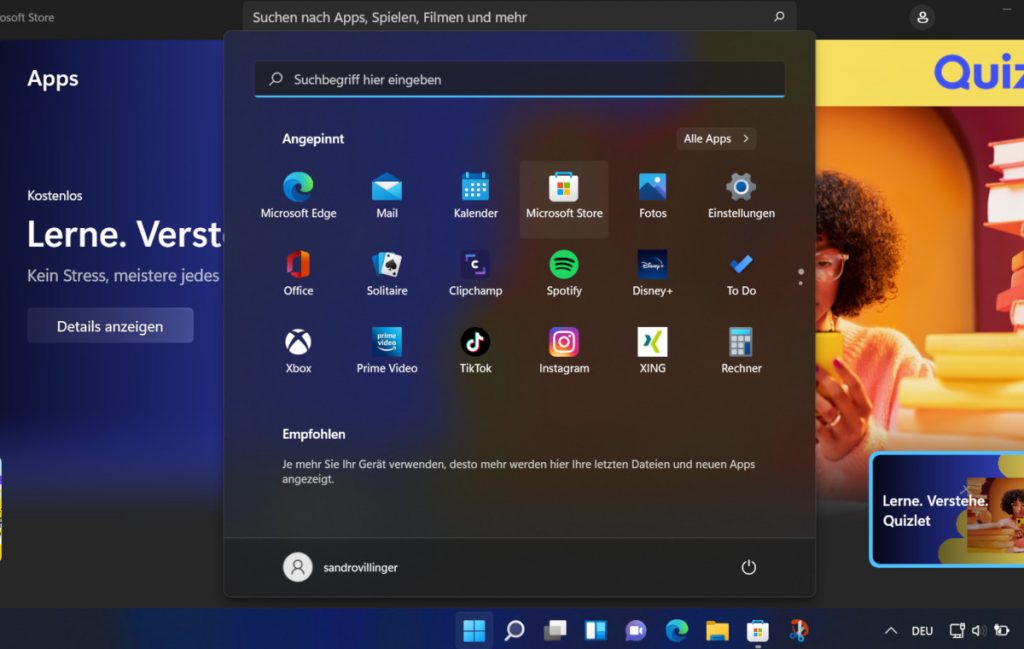Switch to Microsoft Store on taskbar

tap(758, 630)
